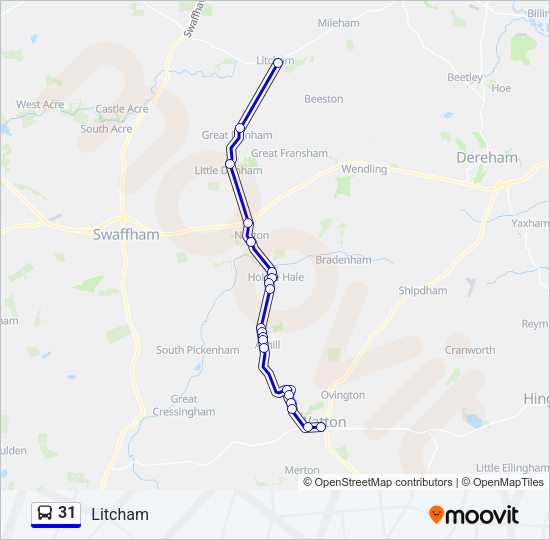
Task: Select the Litcham terminus stop marker
Action: 278,63
